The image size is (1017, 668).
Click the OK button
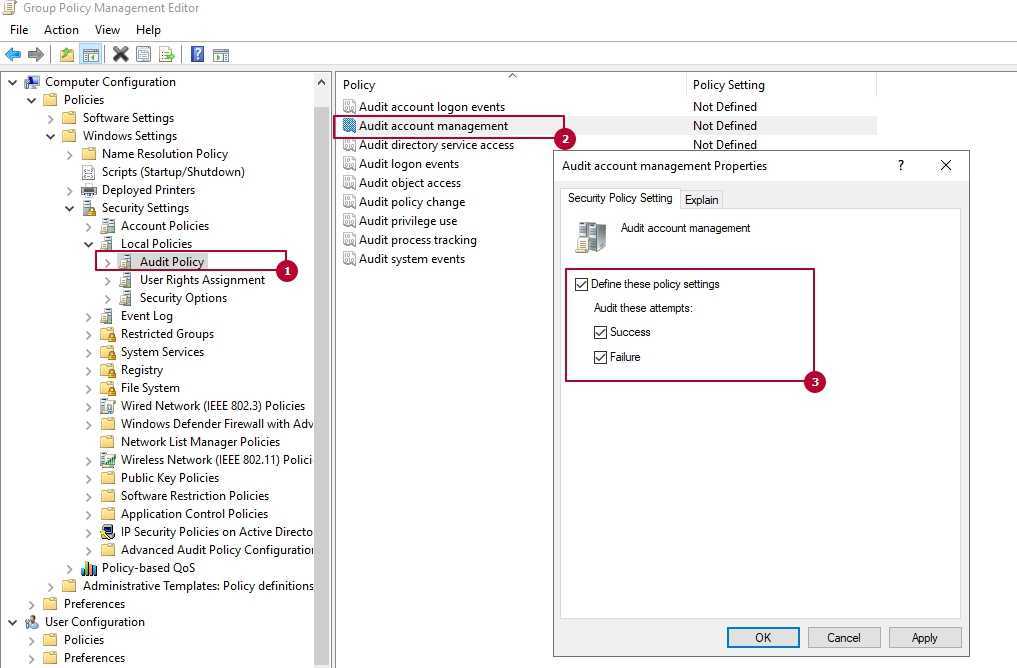tap(763, 638)
